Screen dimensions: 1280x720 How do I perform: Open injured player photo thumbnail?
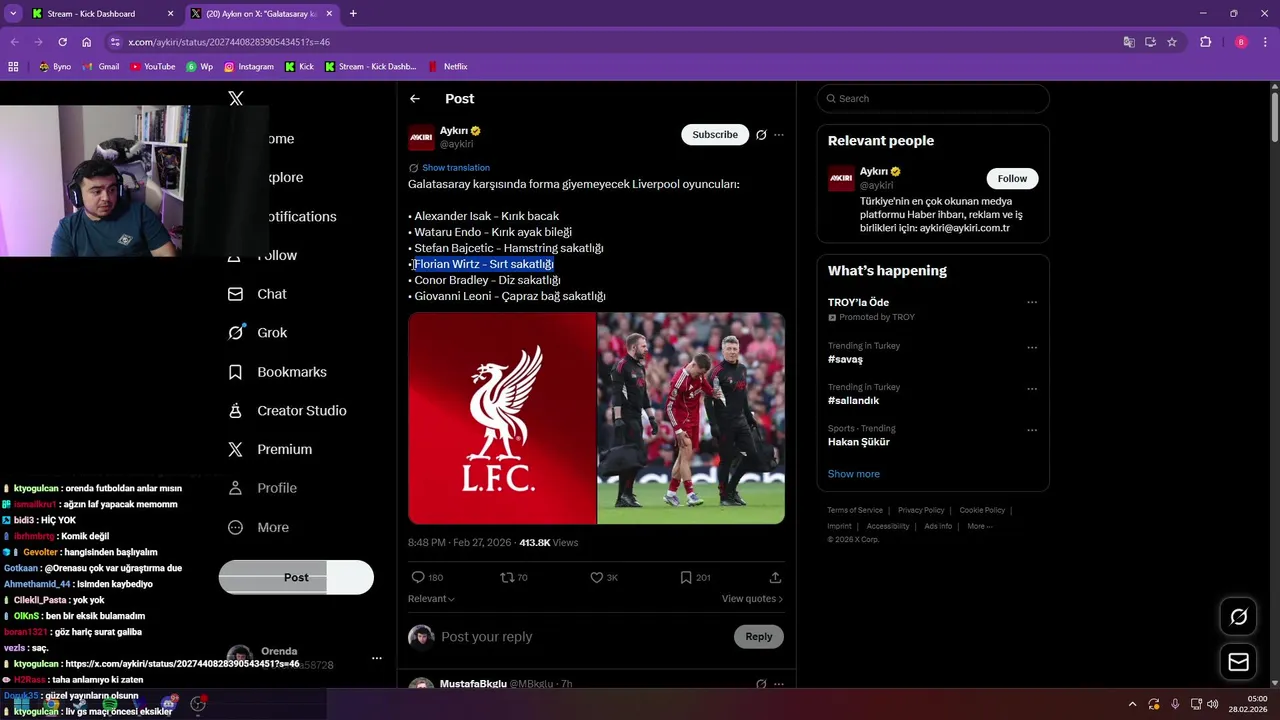[x=691, y=418]
